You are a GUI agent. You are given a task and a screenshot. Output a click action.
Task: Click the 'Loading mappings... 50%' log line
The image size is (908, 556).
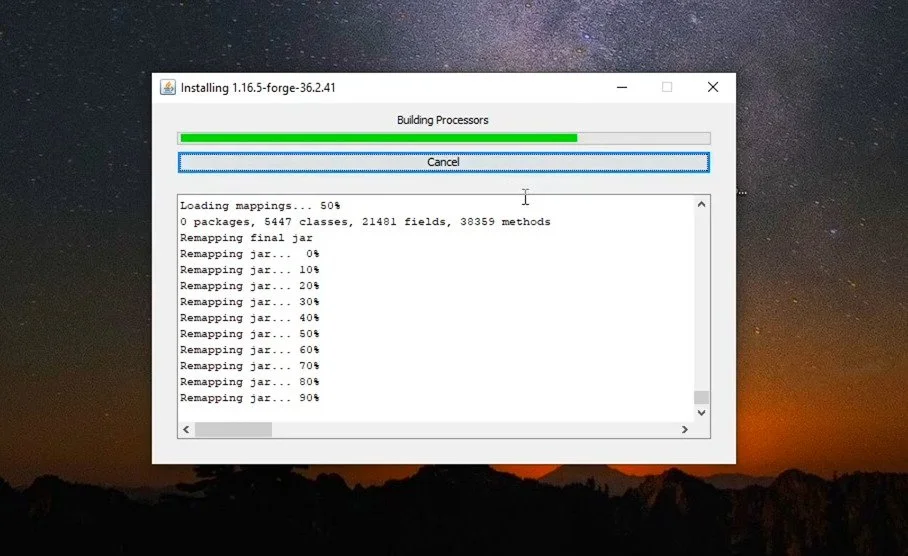pos(260,206)
